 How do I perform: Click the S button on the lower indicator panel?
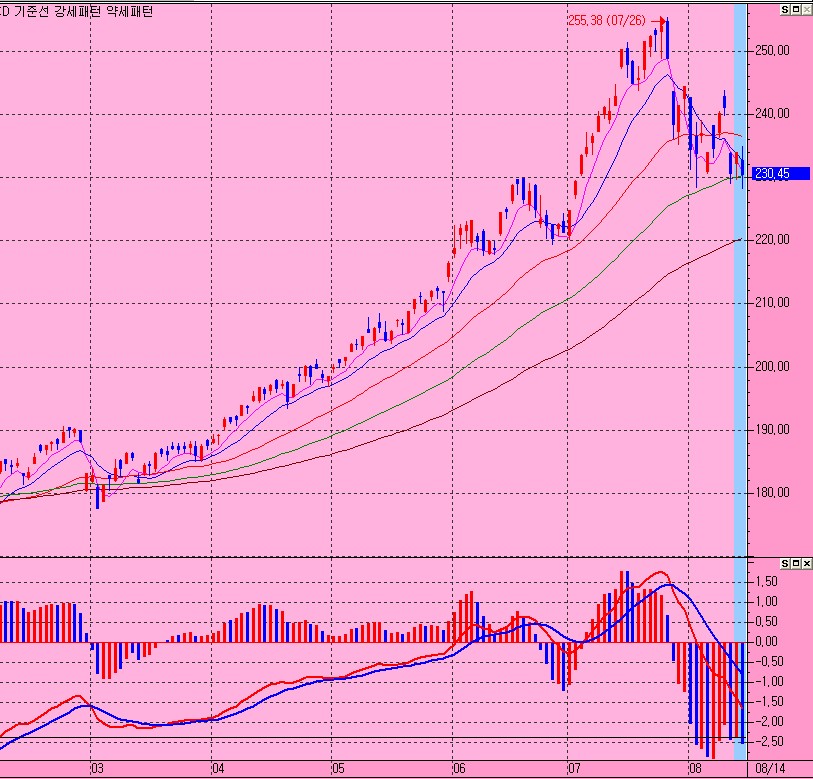pos(784,565)
